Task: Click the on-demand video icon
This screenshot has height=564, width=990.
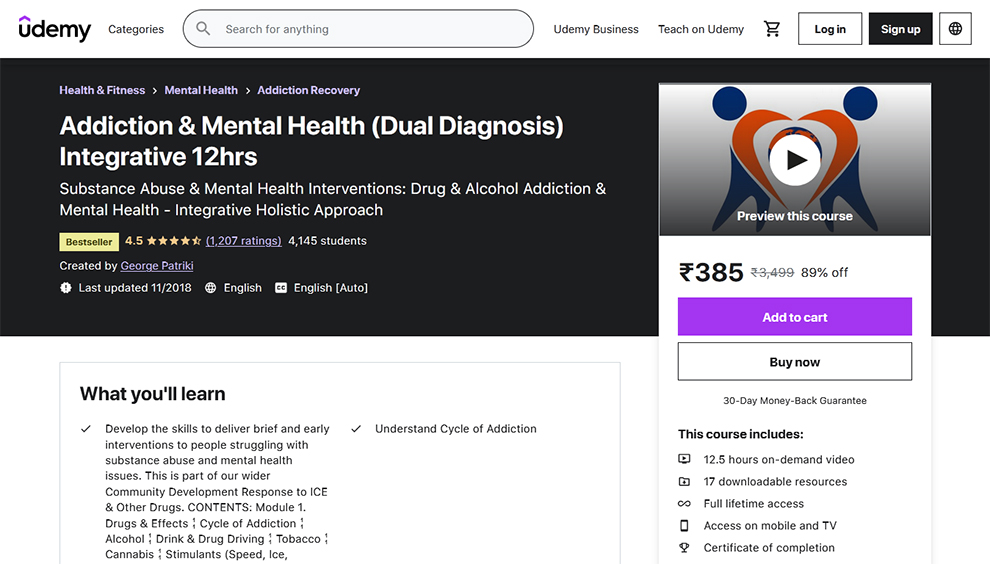Action: point(684,460)
